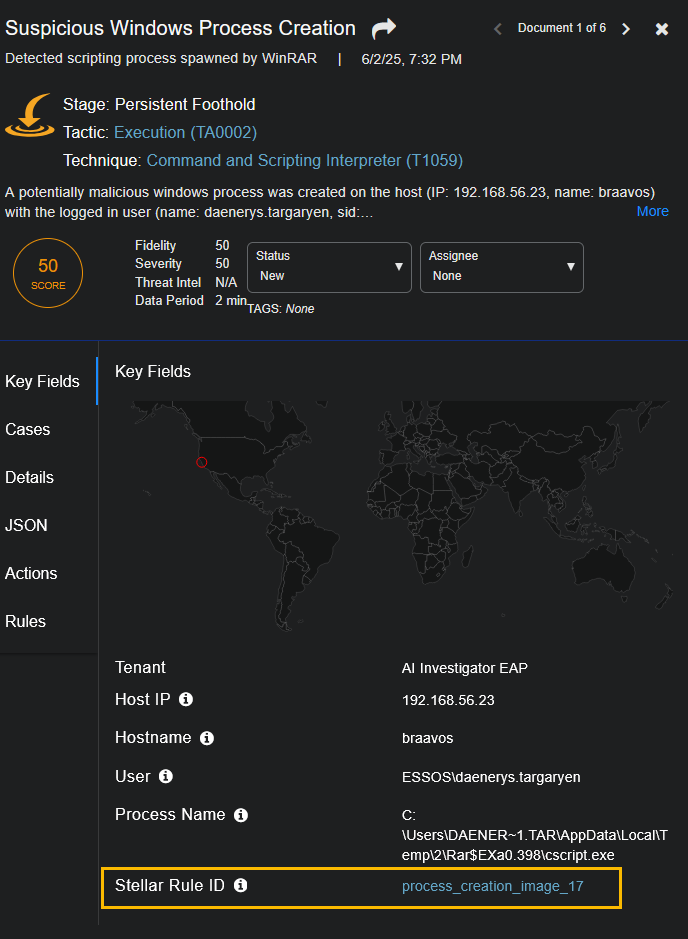Open the process_creation_image_17 rule link
This screenshot has width=688, height=939.
click(492, 886)
